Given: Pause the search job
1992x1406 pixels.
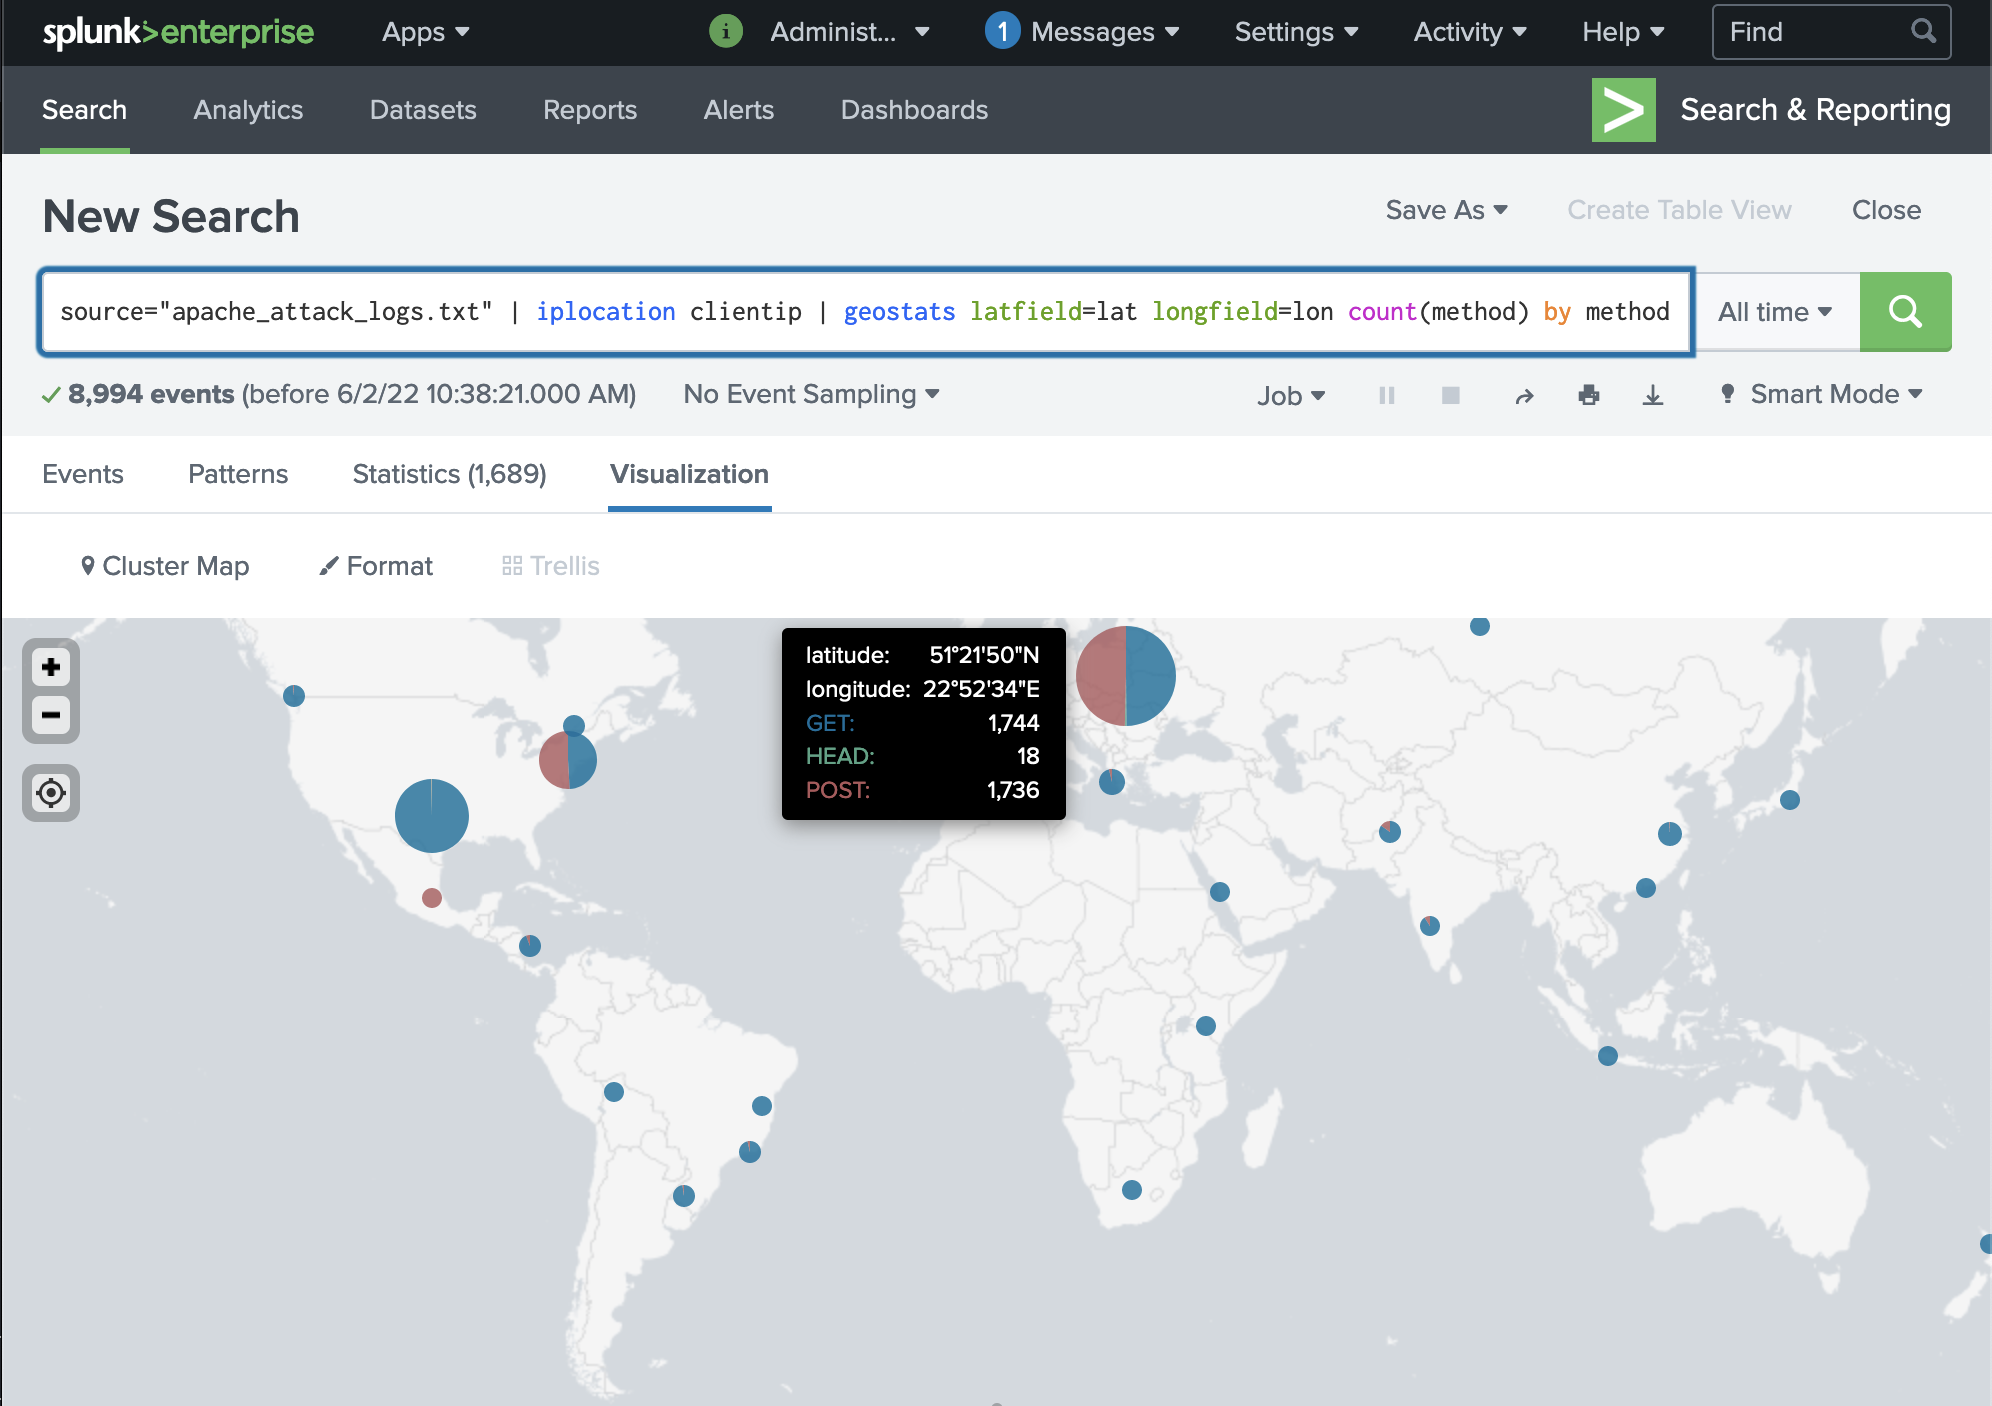Looking at the screenshot, I should coord(1386,395).
